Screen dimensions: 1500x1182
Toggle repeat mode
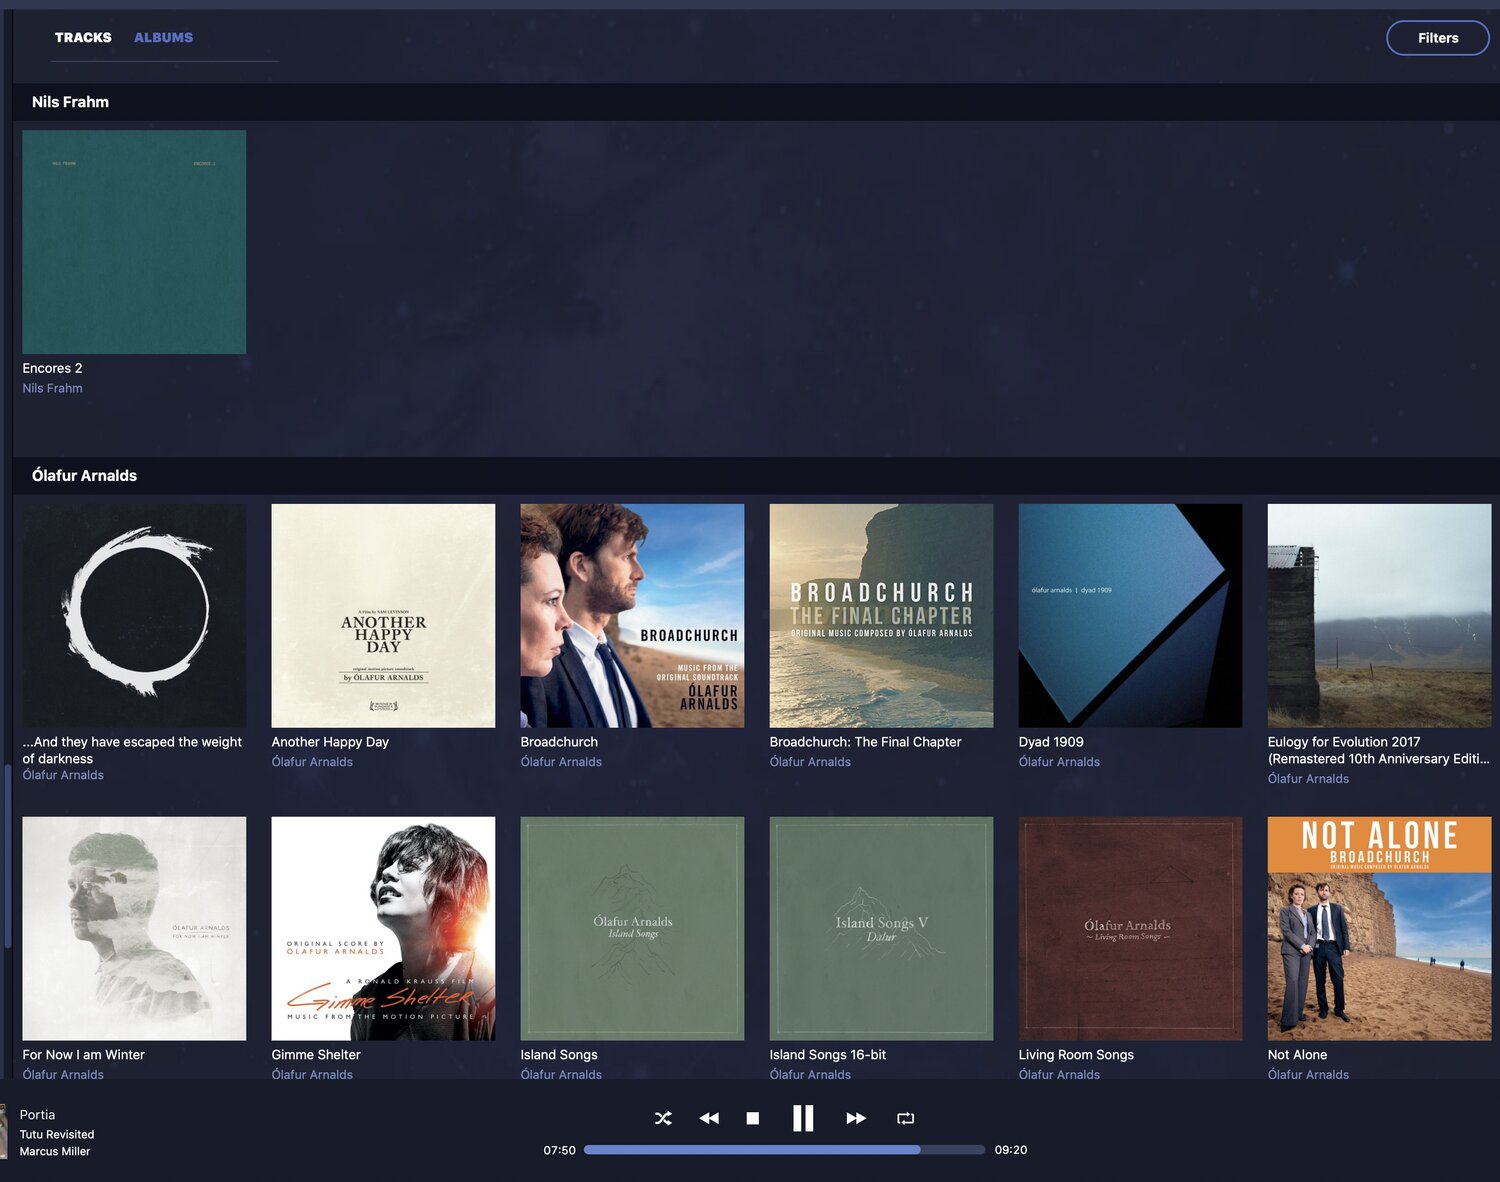906,1118
